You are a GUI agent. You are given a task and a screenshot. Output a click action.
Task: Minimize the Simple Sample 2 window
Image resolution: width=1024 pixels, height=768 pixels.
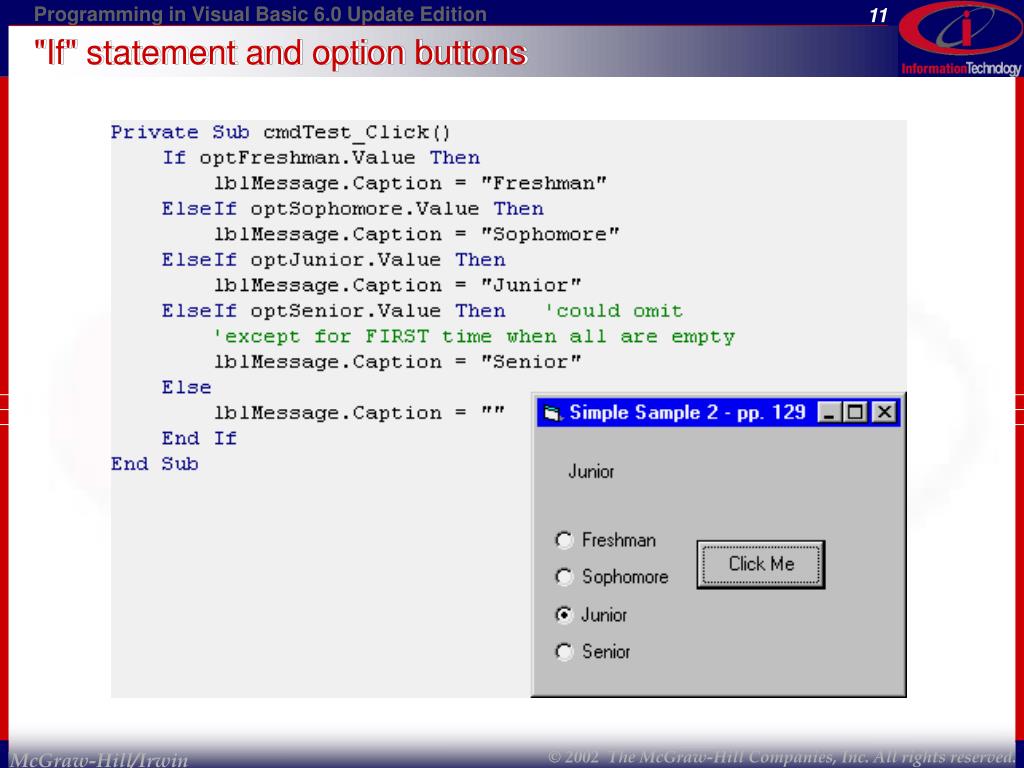(829, 412)
